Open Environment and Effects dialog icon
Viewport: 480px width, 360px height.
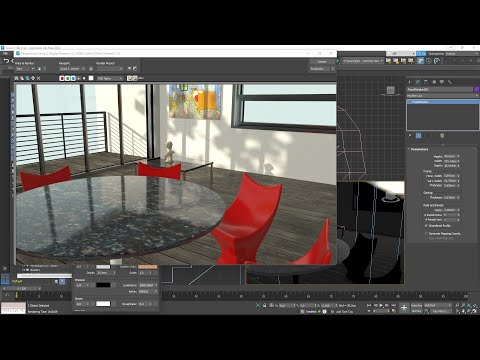click(135, 69)
